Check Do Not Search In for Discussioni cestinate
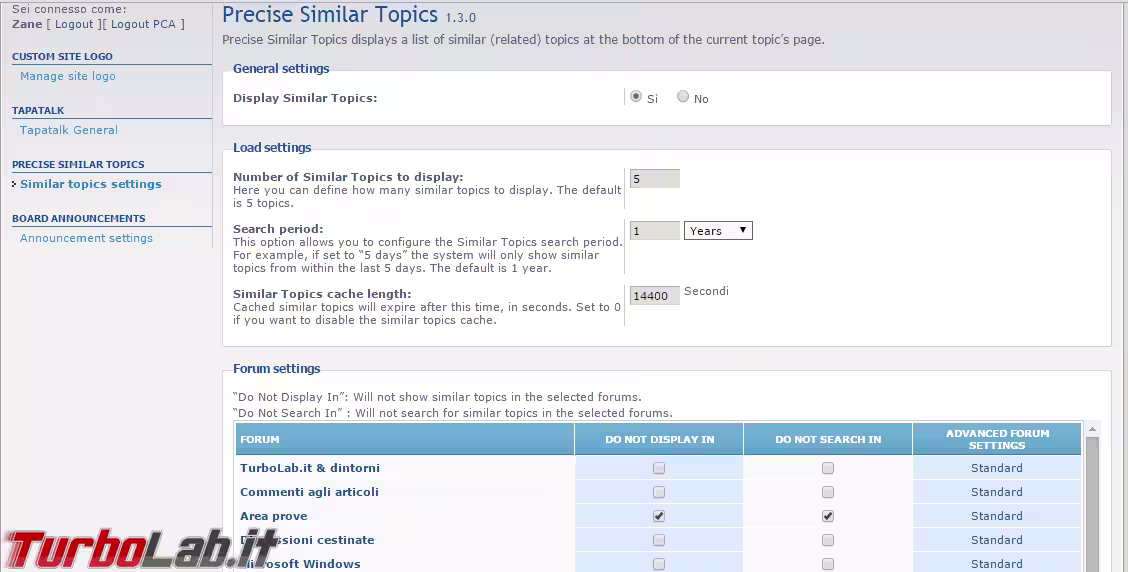This screenshot has height=572, width=1128. (x=828, y=540)
